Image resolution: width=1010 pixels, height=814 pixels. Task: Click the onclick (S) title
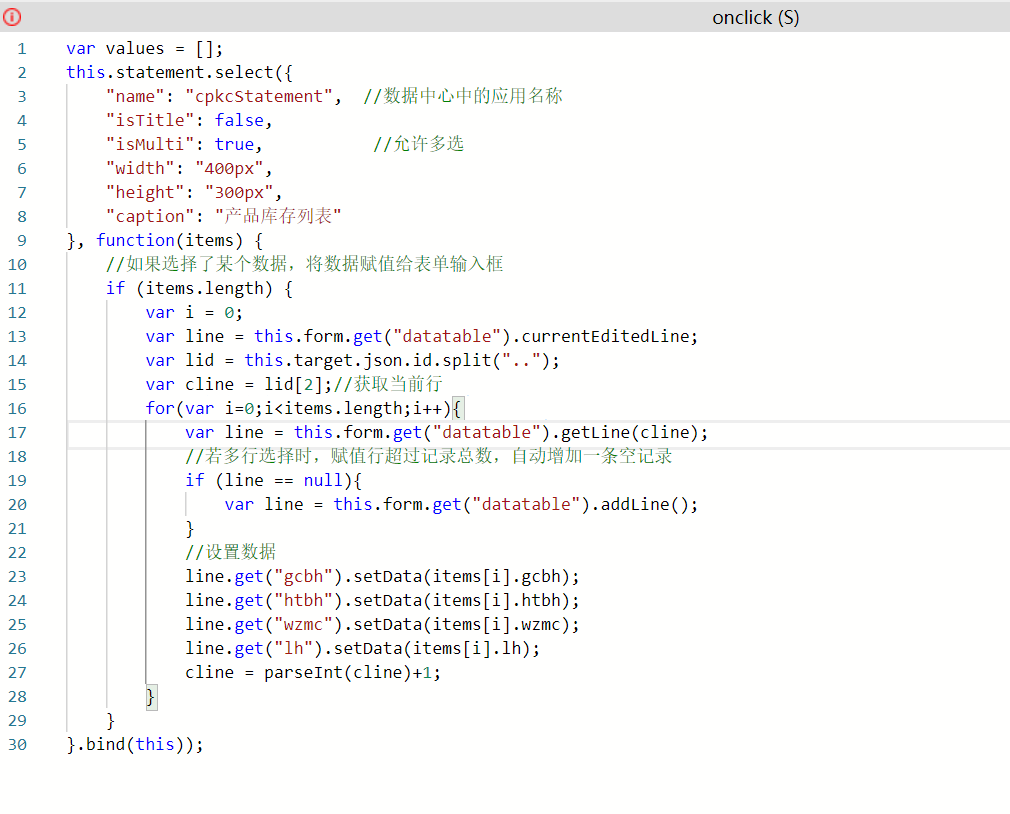(756, 17)
